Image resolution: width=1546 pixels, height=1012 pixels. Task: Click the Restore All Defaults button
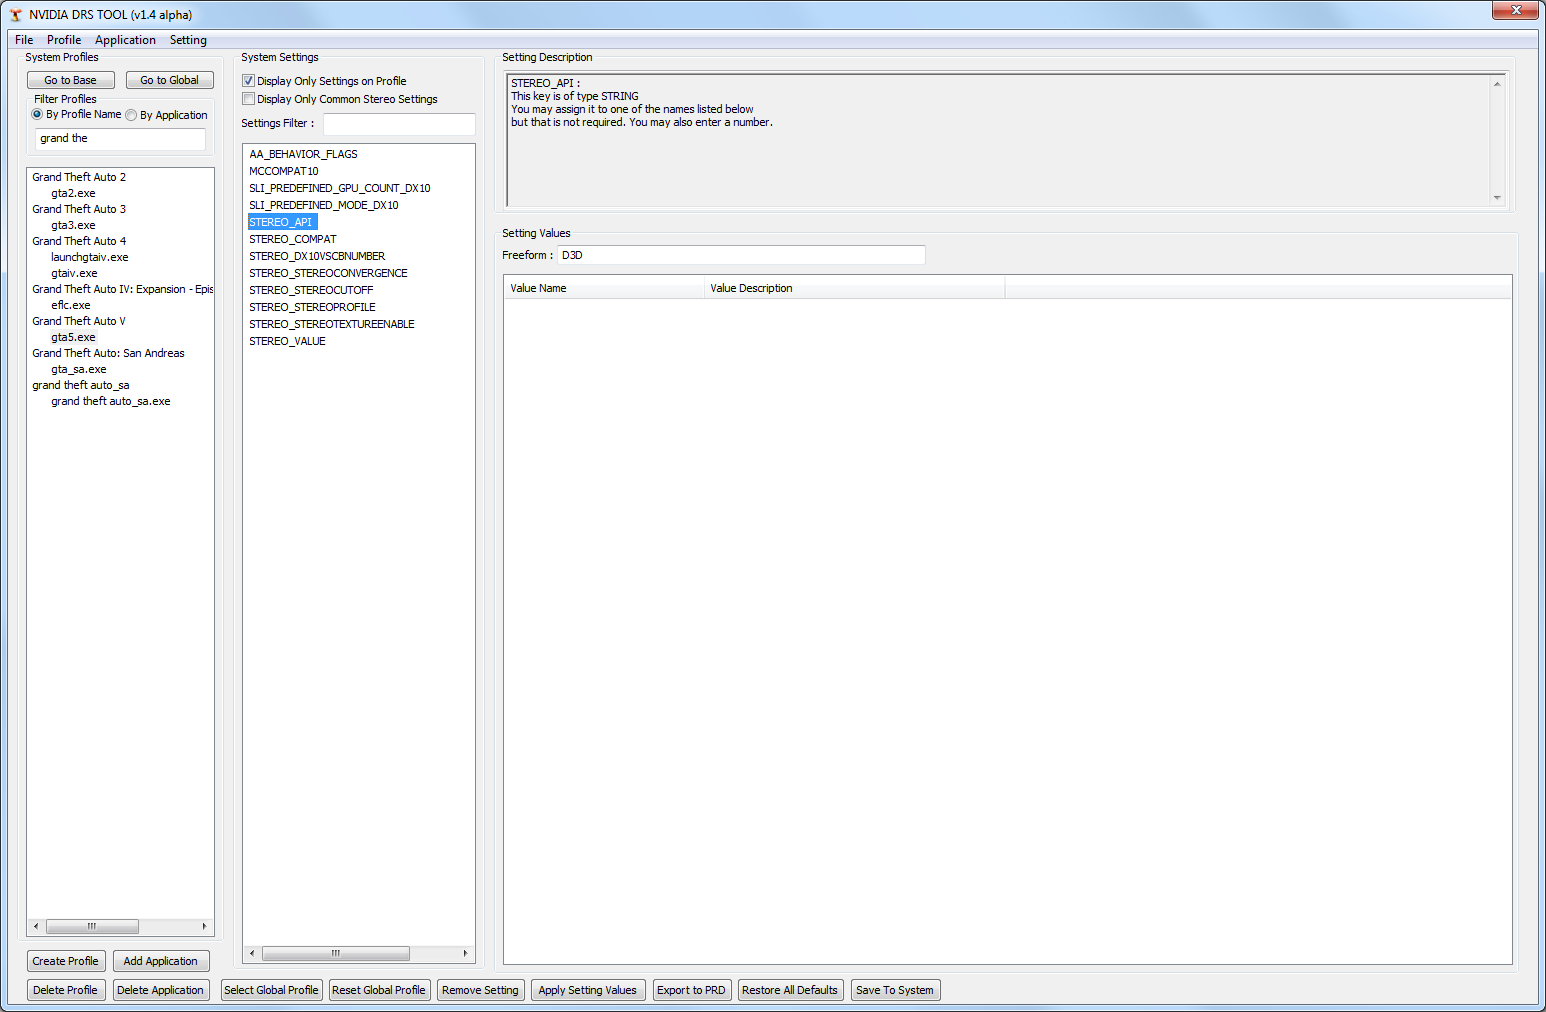791,990
